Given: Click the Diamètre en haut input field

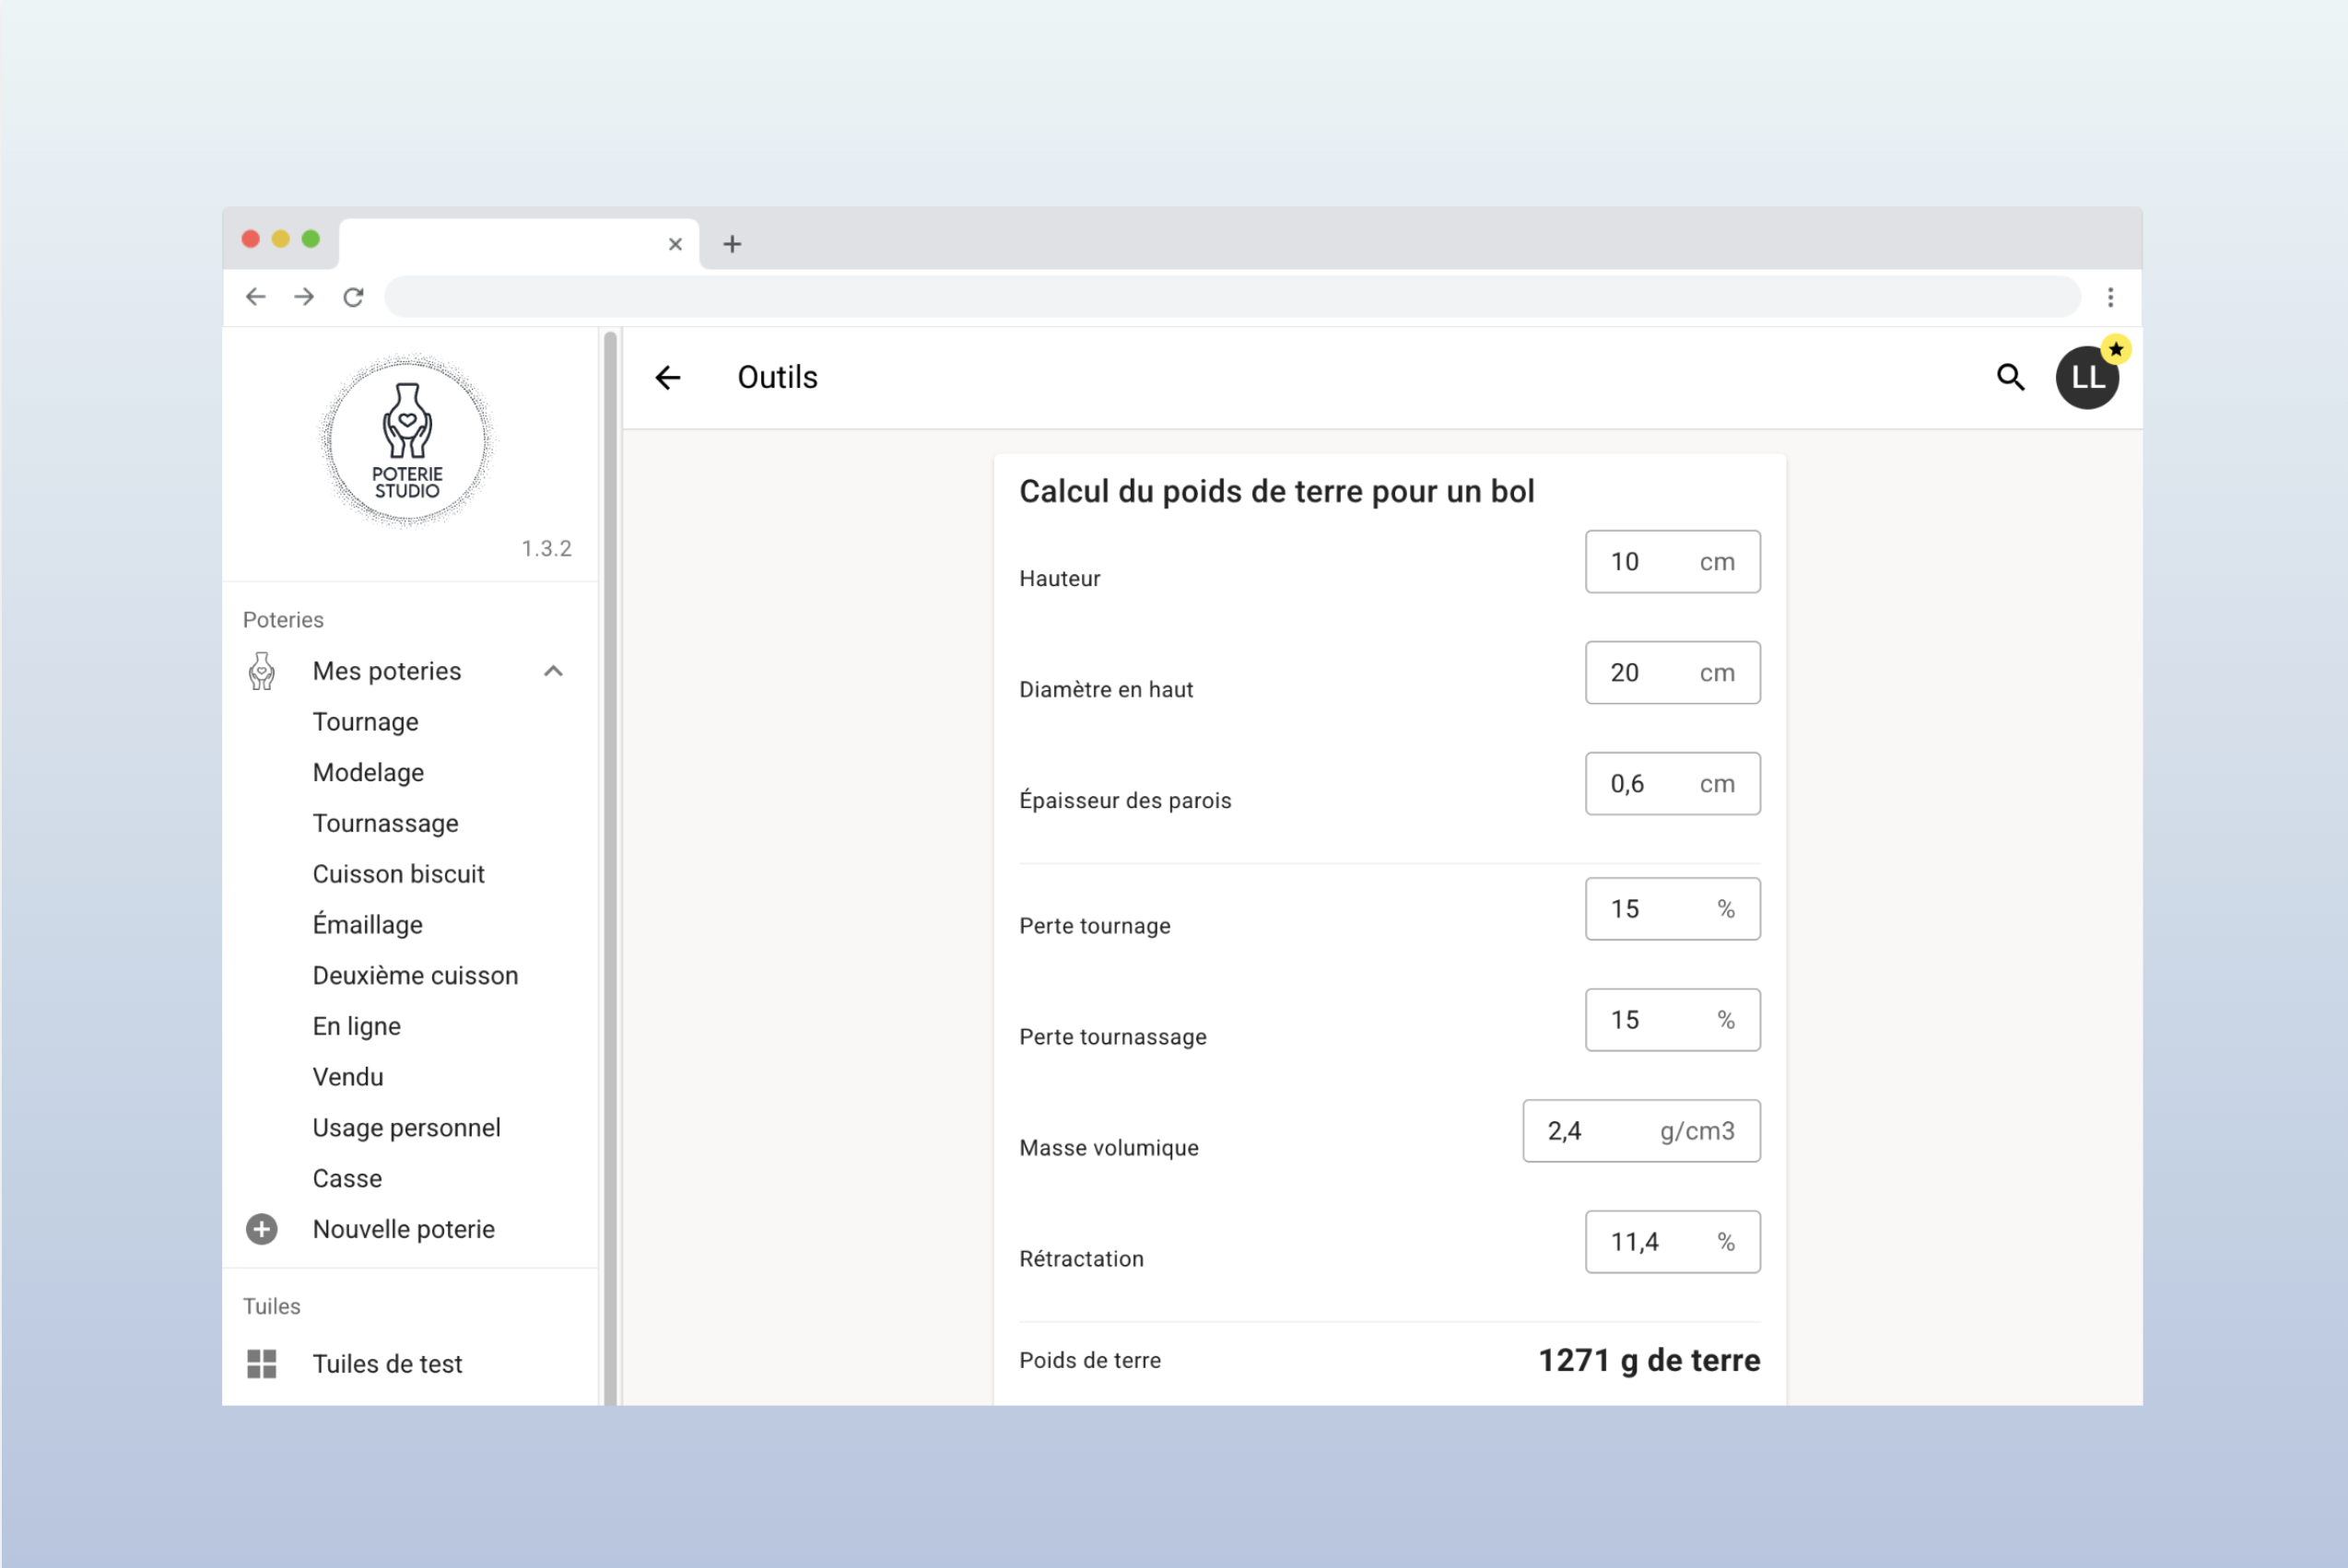Looking at the screenshot, I should pos(1672,673).
